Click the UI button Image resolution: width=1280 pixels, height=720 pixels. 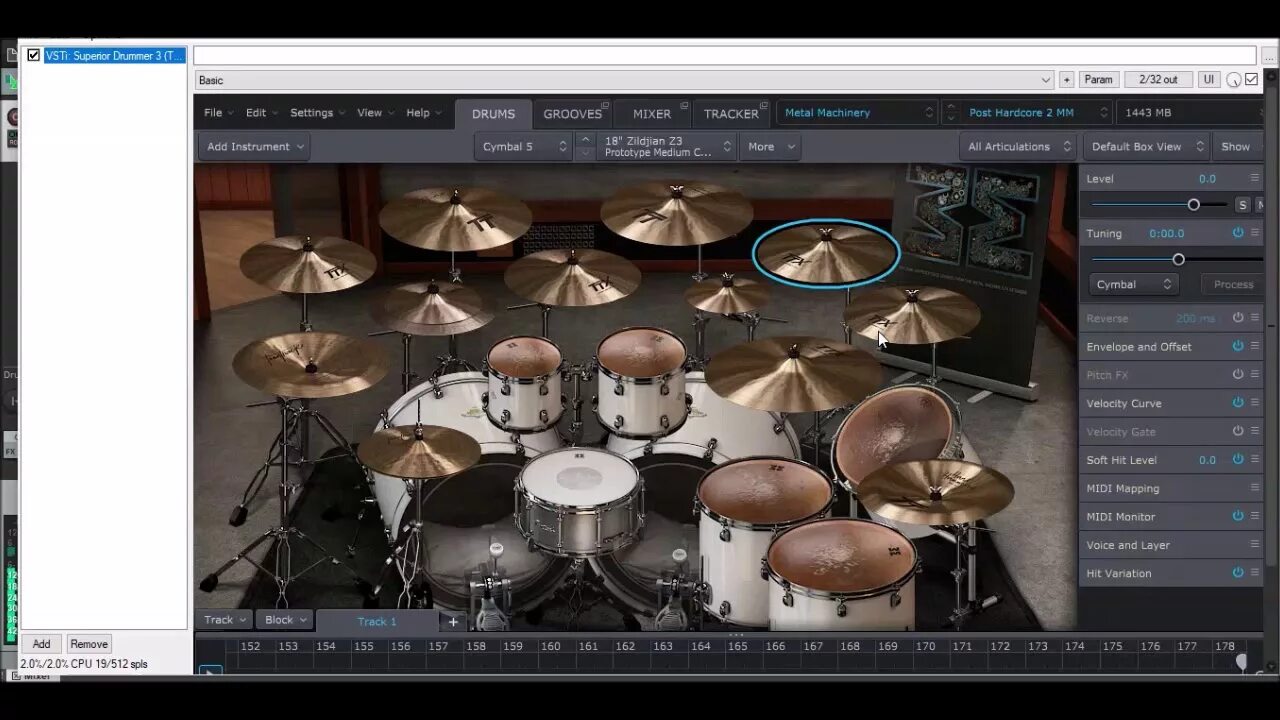[1208, 80]
